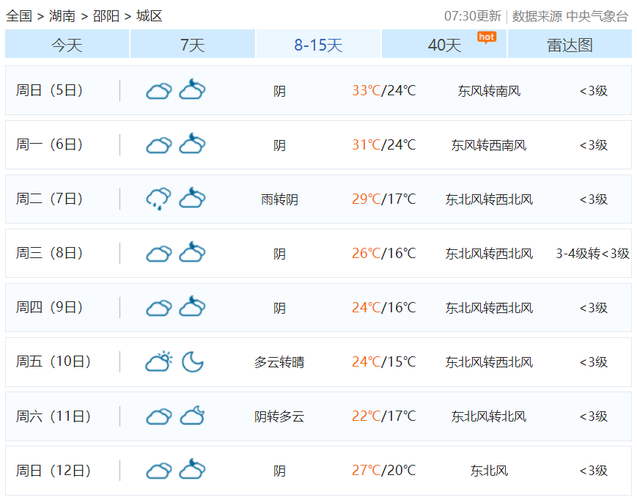Go to 全国 breadcrumb link
This screenshot has width=637, height=500.
point(19,16)
